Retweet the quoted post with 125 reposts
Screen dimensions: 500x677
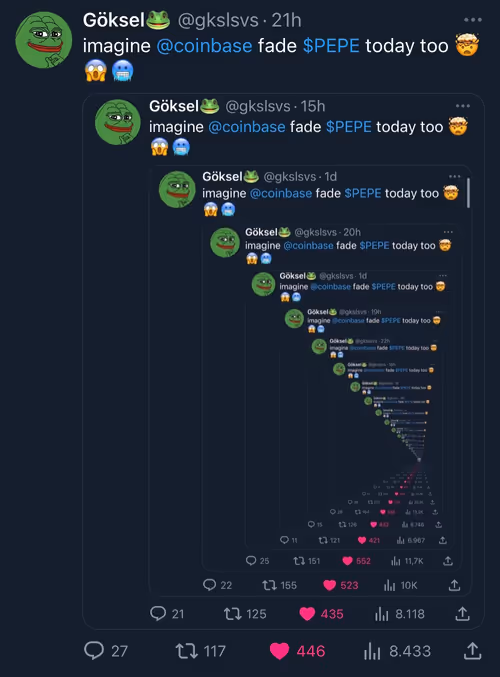(x=232, y=614)
